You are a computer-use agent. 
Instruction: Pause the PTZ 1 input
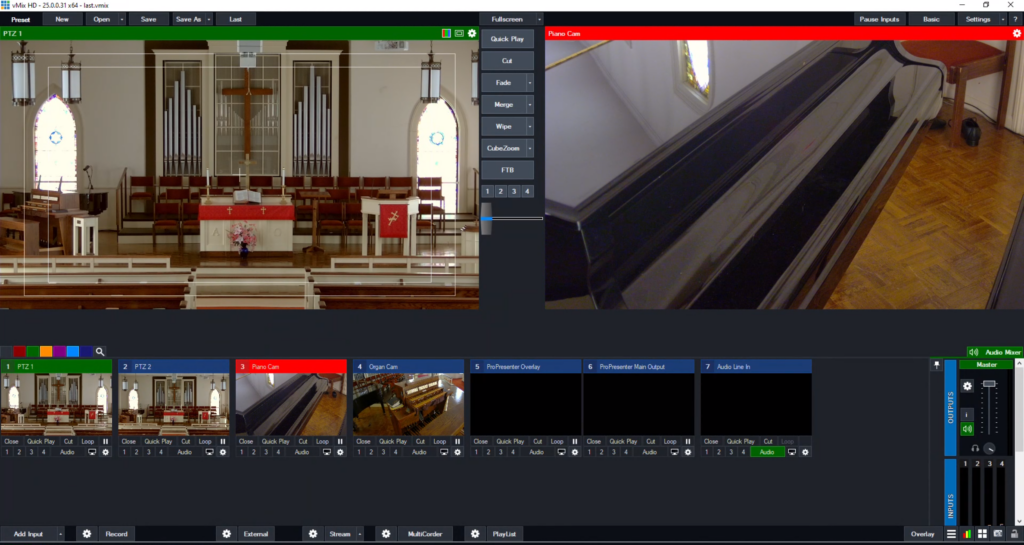pyautogui.click(x=105, y=441)
